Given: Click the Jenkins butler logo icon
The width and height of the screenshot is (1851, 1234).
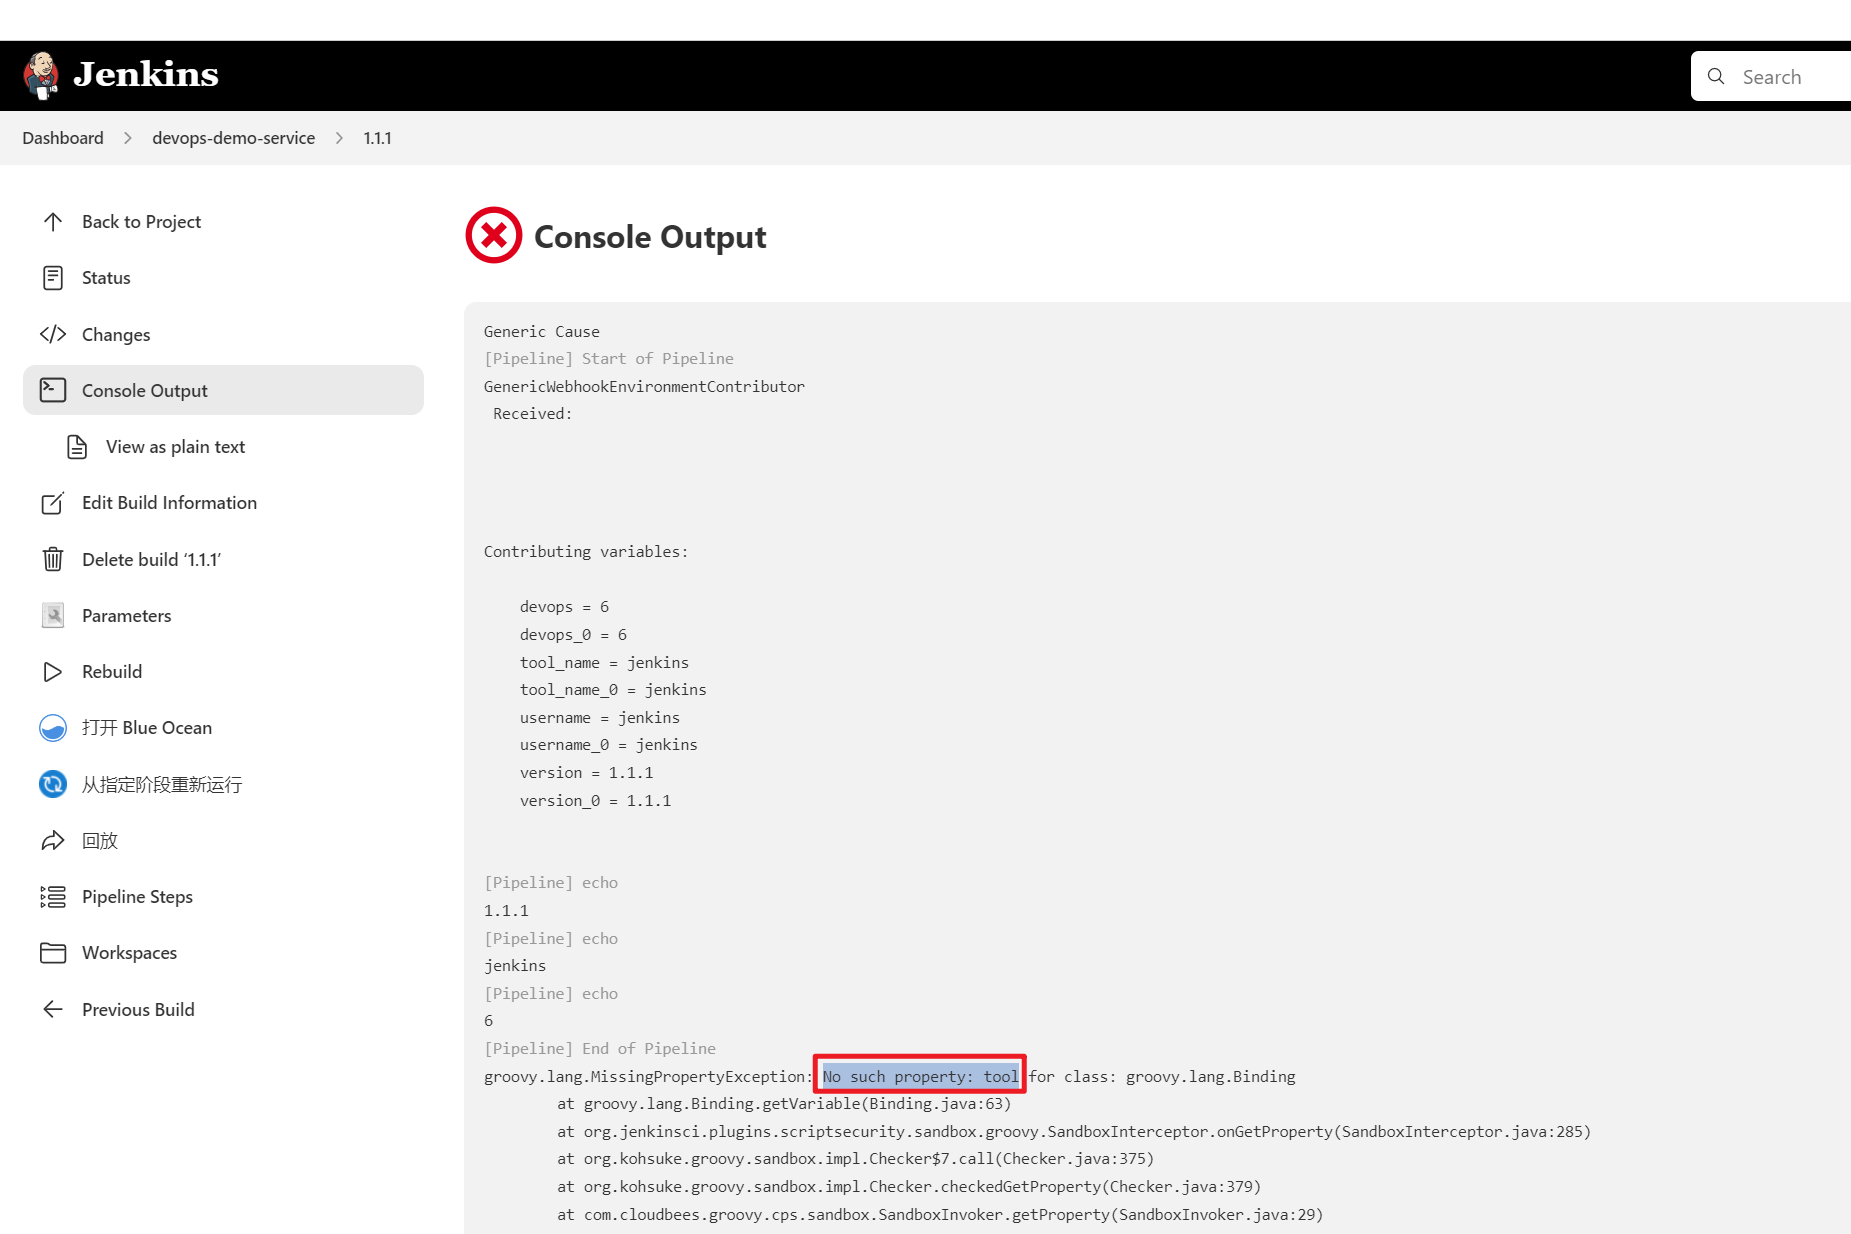Looking at the screenshot, I should (x=41, y=76).
